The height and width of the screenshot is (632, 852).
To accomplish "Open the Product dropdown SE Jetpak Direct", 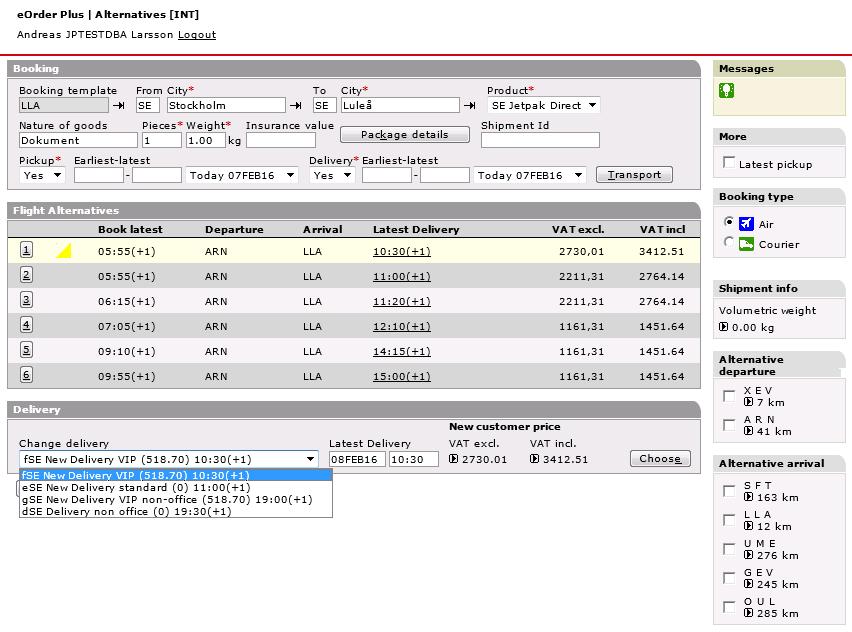I will [543, 105].
